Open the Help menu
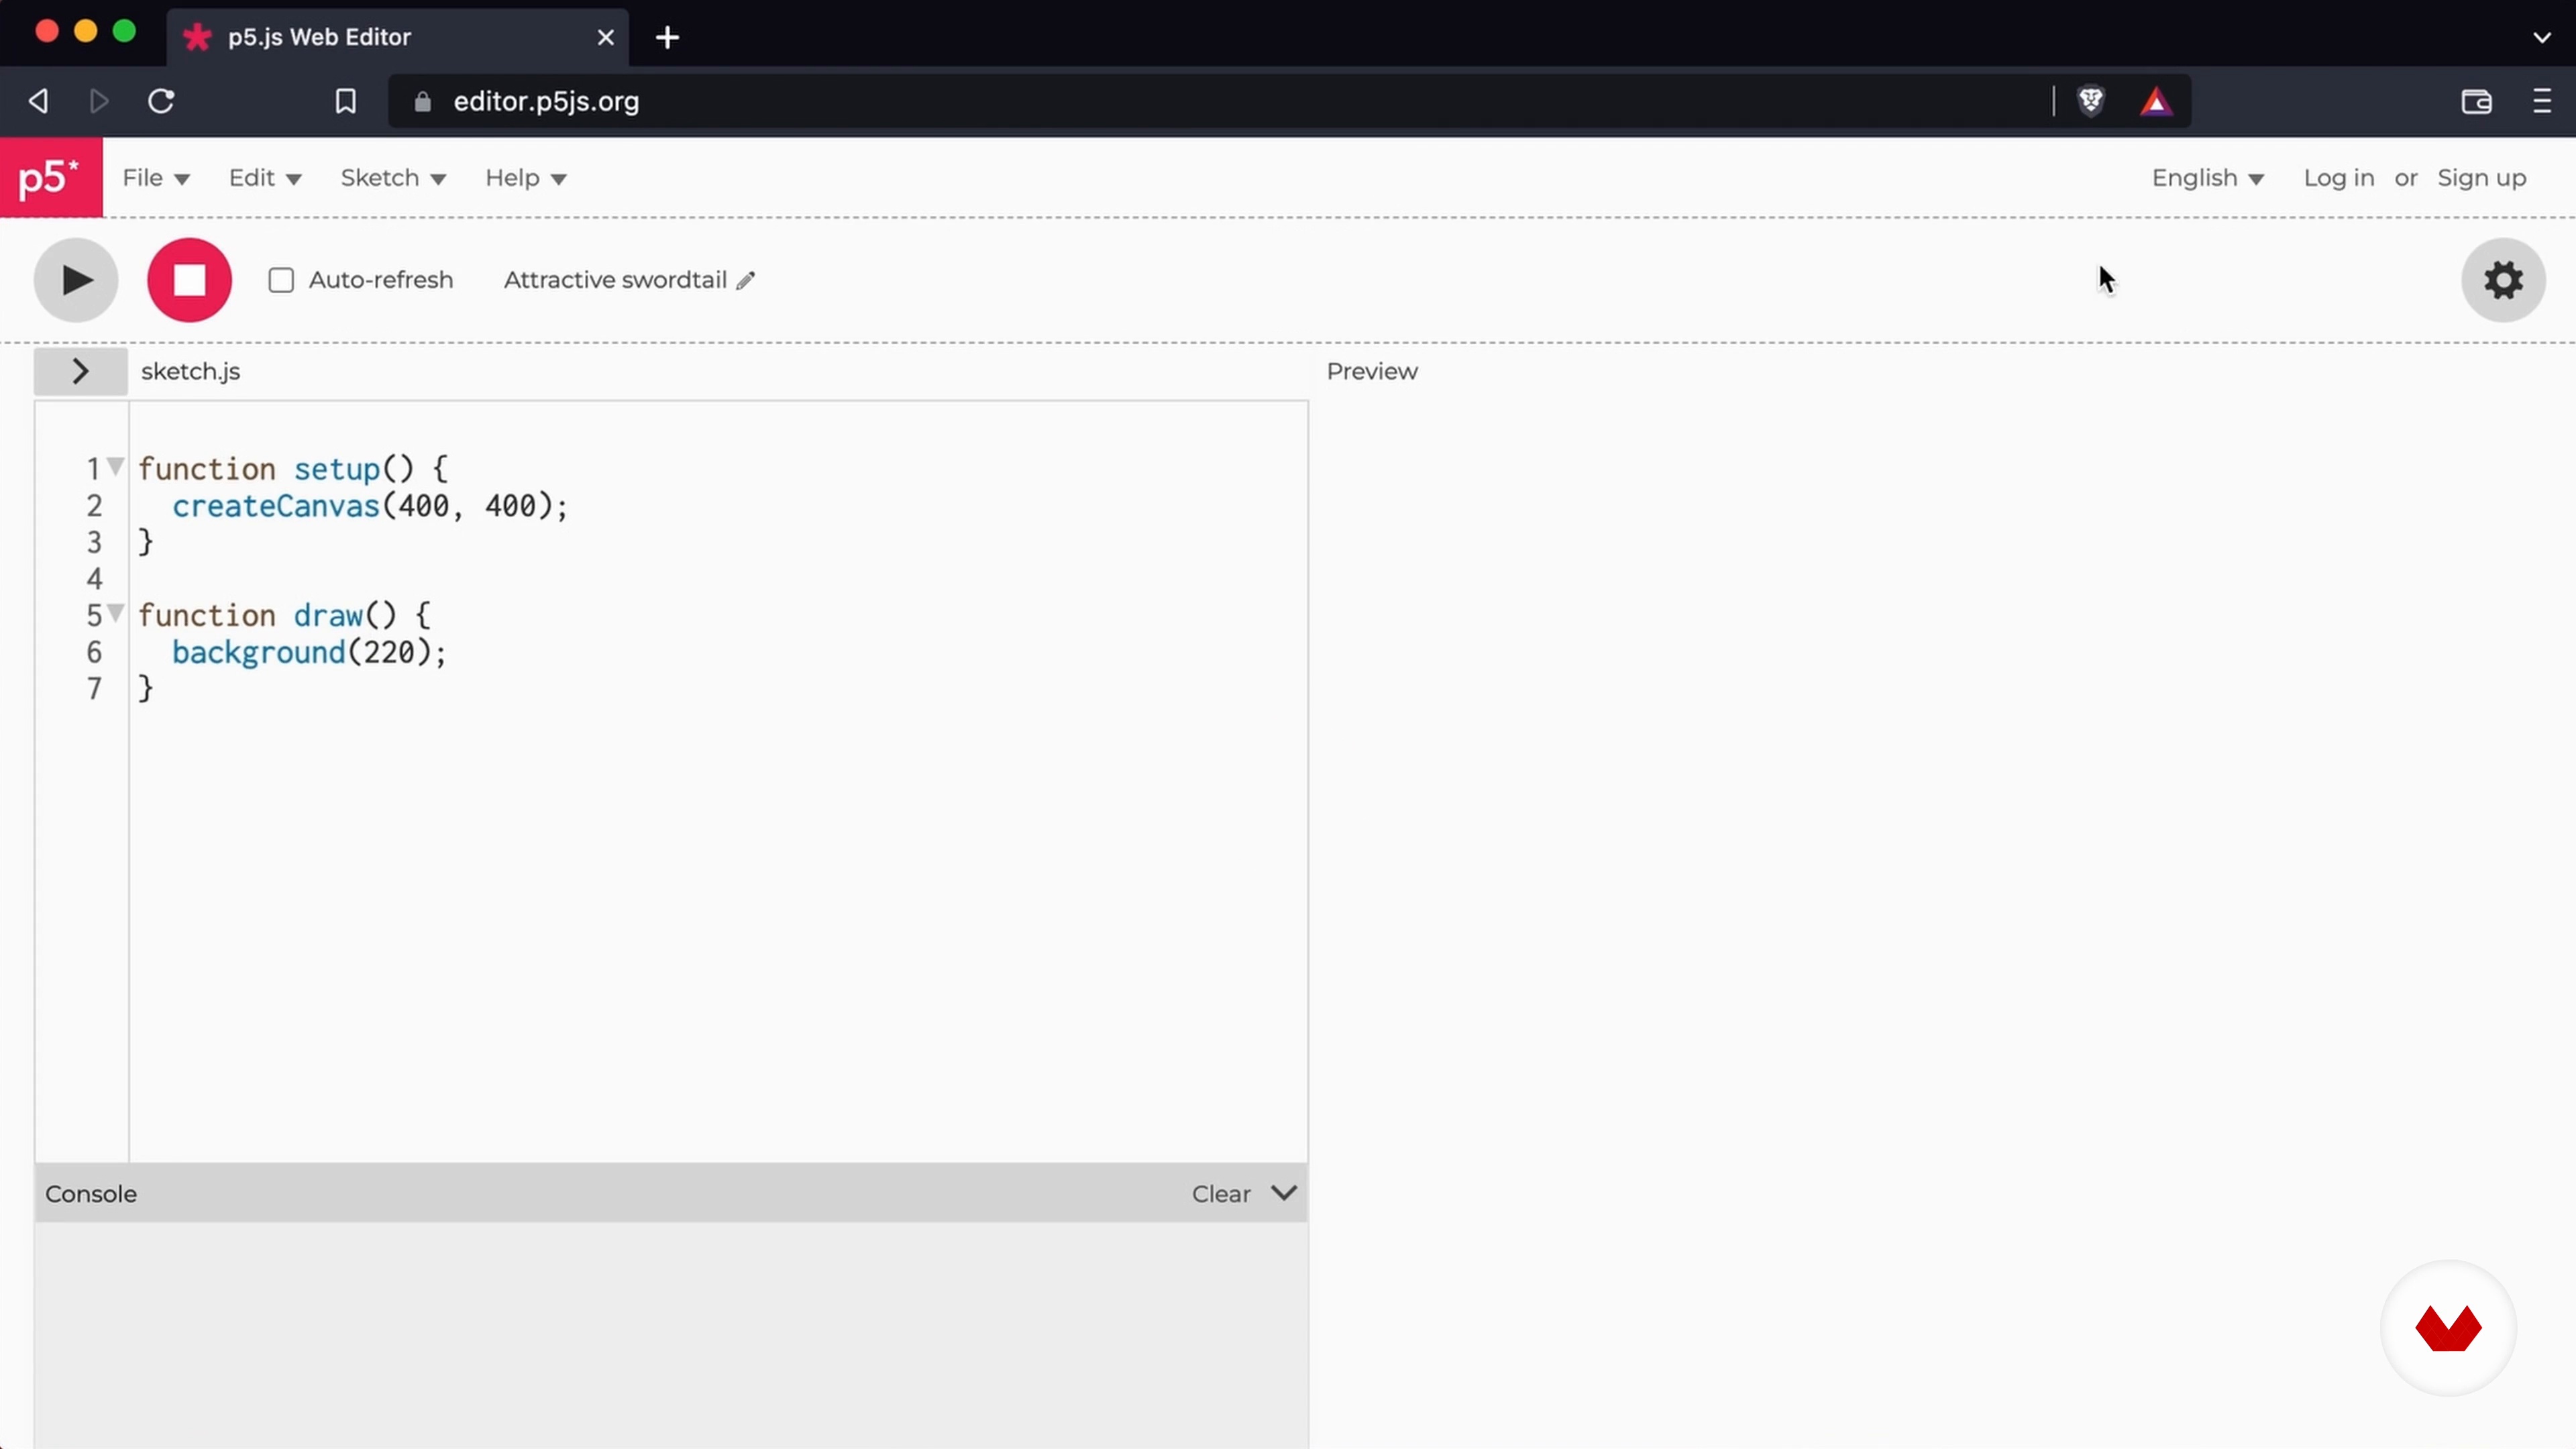This screenshot has height=1449, width=2576. coord(526,178)
